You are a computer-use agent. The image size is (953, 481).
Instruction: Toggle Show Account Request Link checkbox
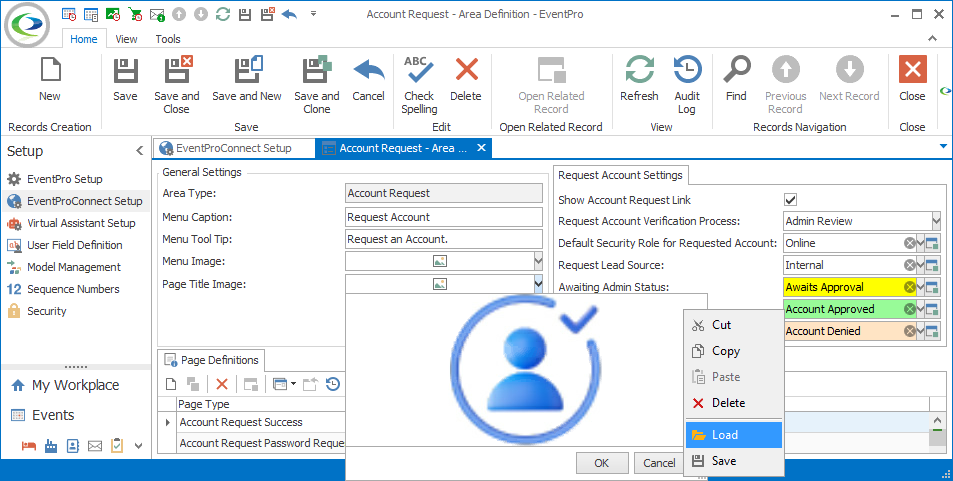[x=791, y=199]
